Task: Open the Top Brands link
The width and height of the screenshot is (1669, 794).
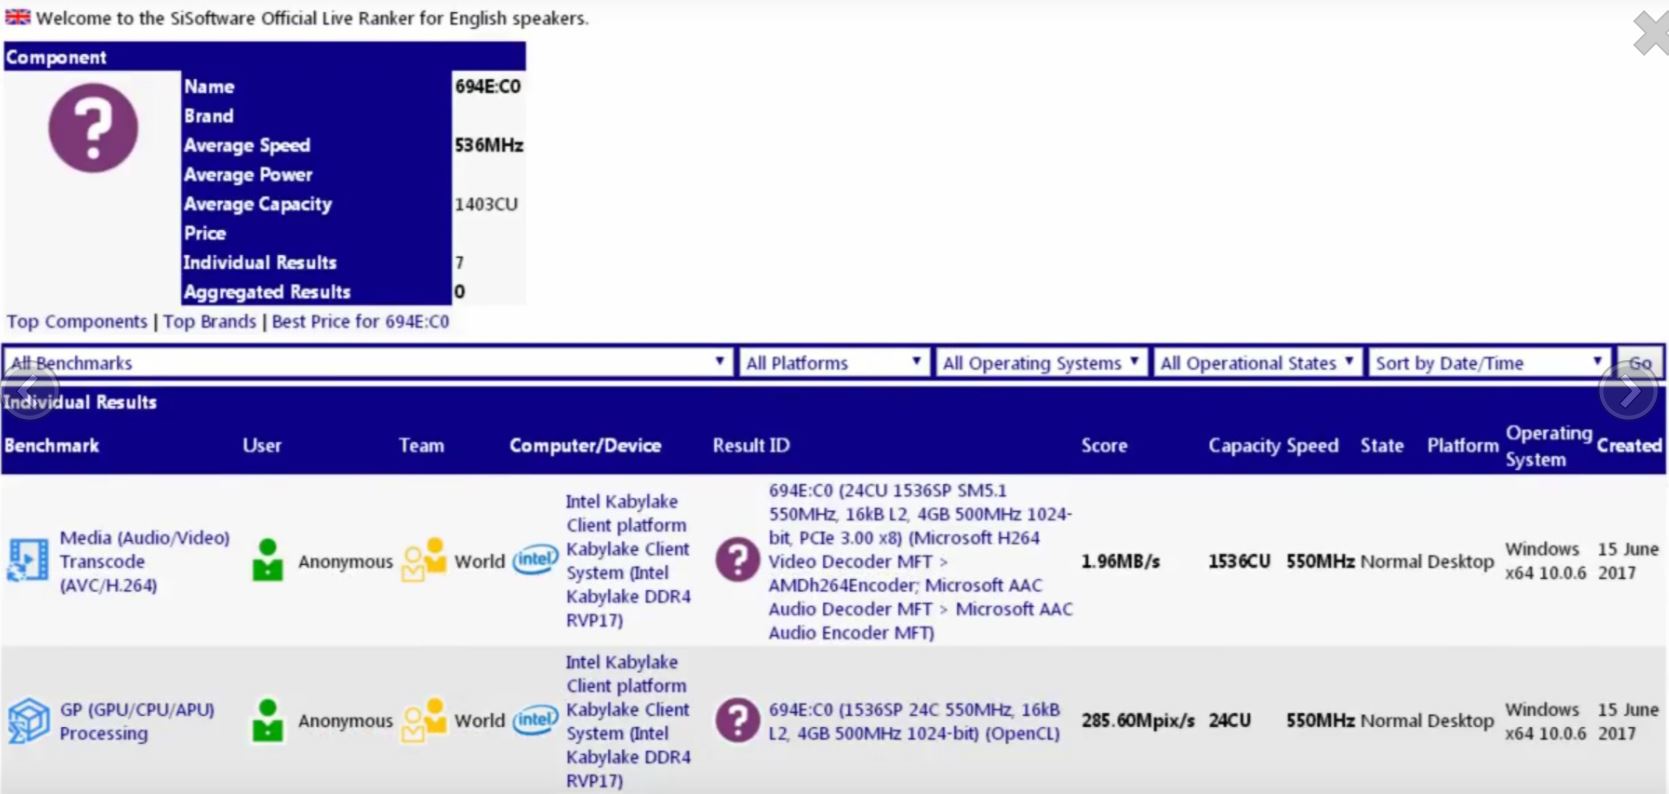Action: pos(210,322)
